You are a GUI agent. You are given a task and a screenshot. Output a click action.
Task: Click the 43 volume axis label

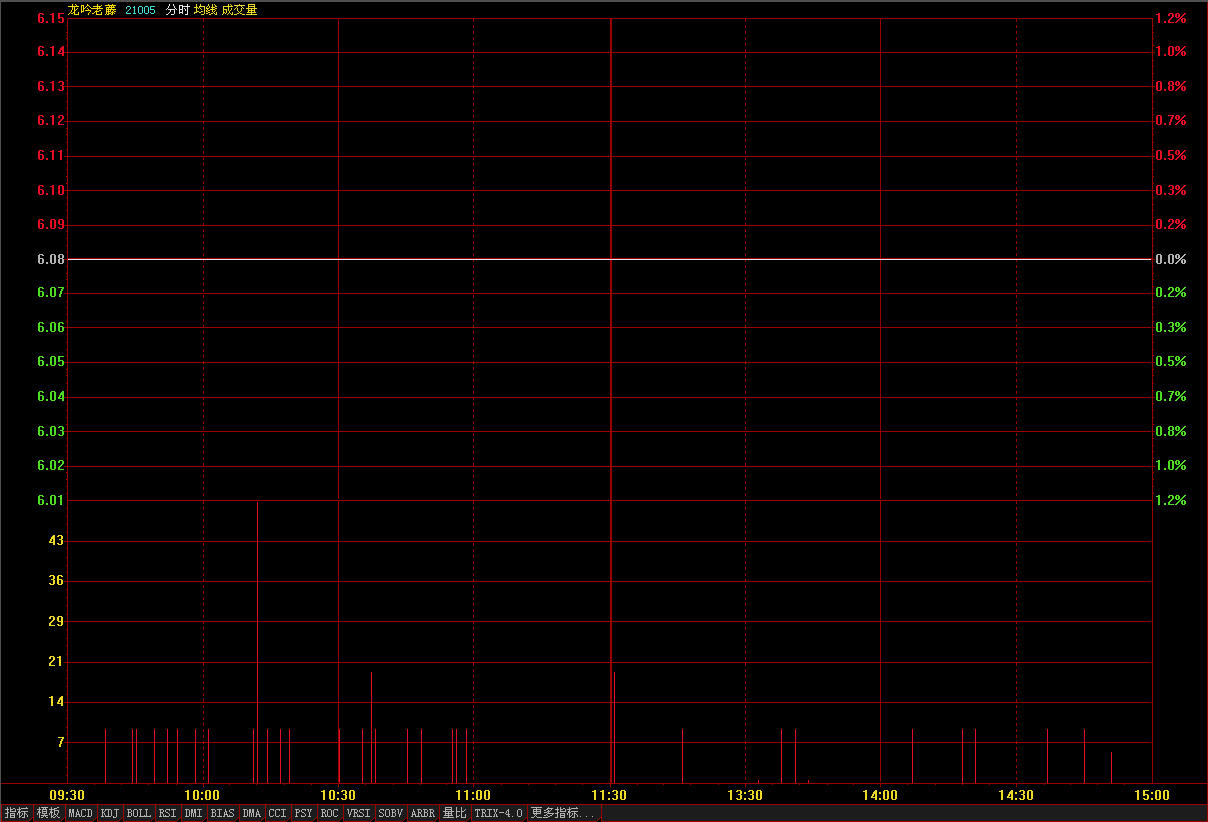(x=57, y=540)
